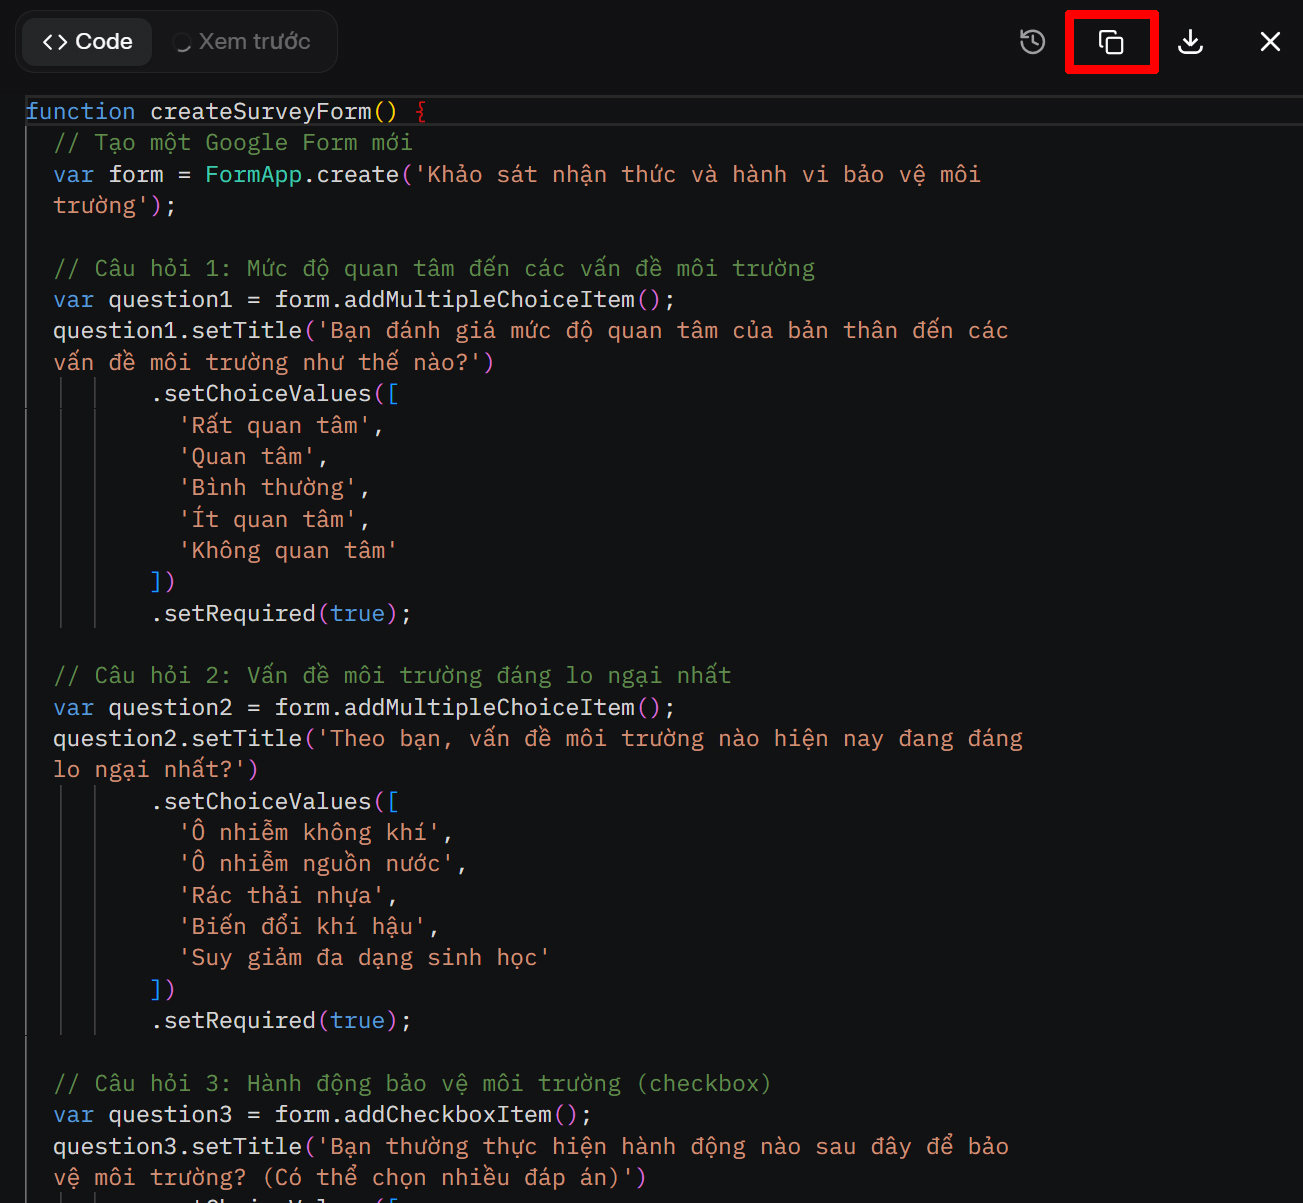Click the 'Không quan tâm' choice string
Screen dimensions: 1303x1203
point(288,551)
